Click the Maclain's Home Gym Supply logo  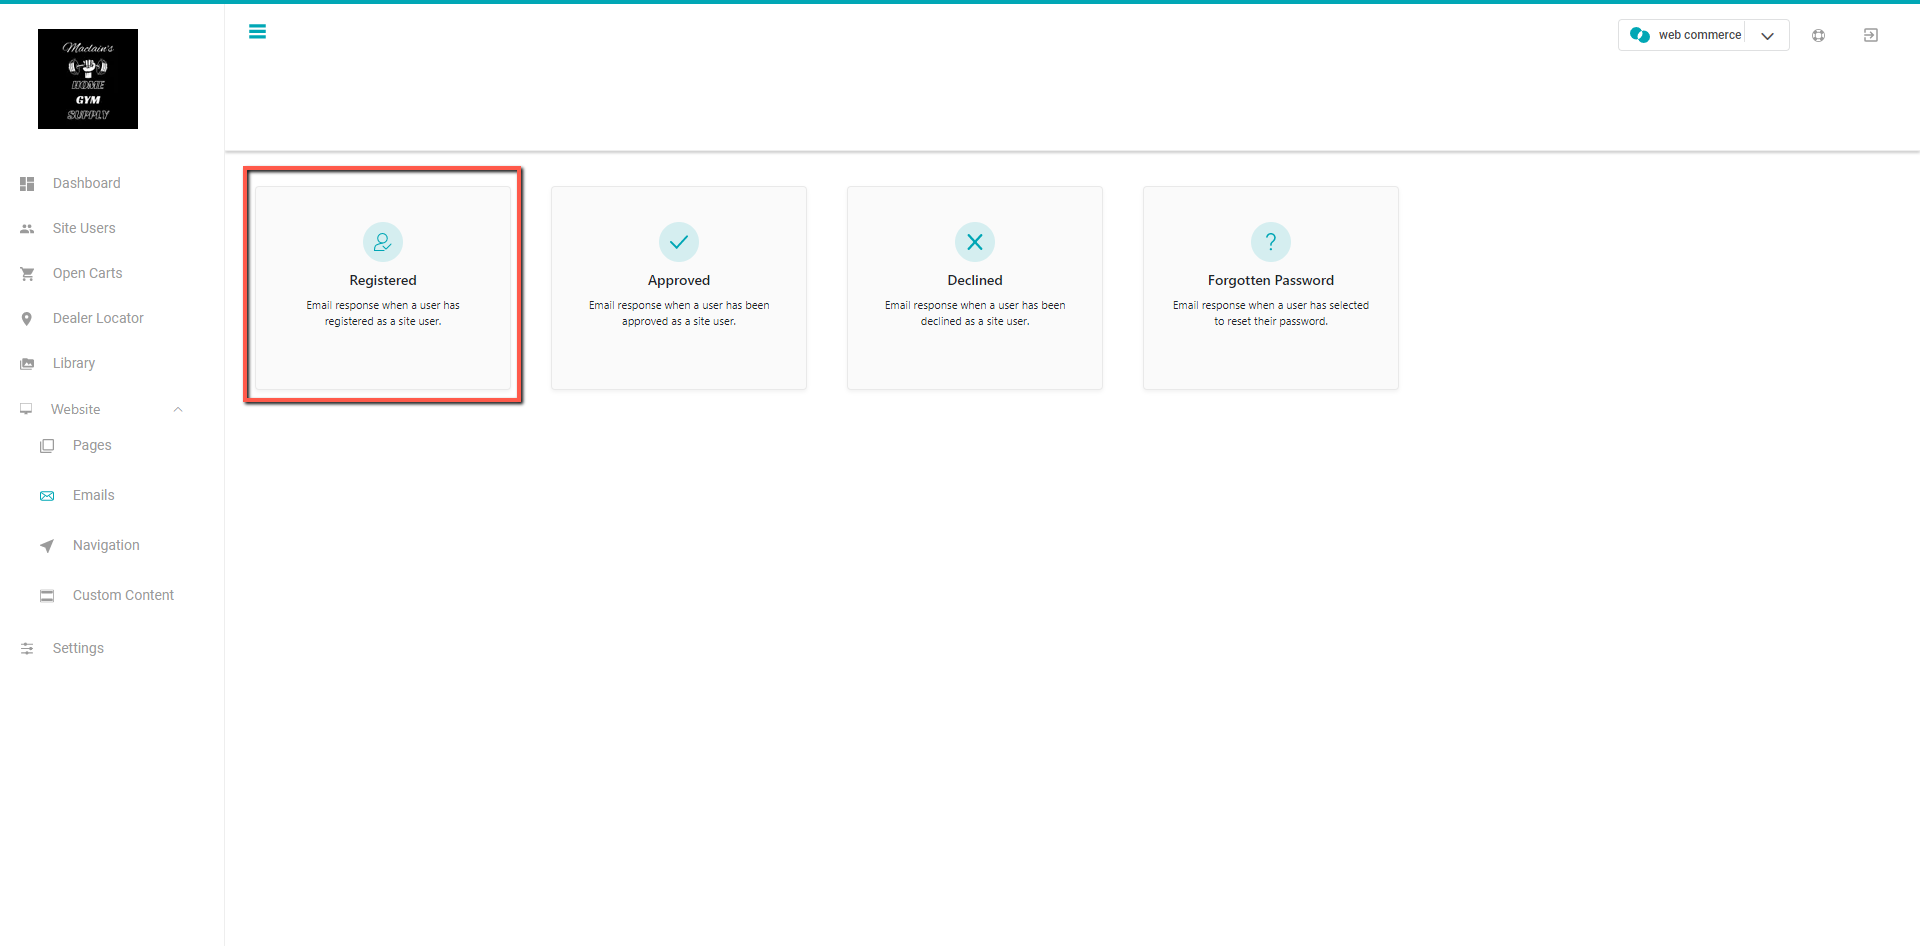88,79
